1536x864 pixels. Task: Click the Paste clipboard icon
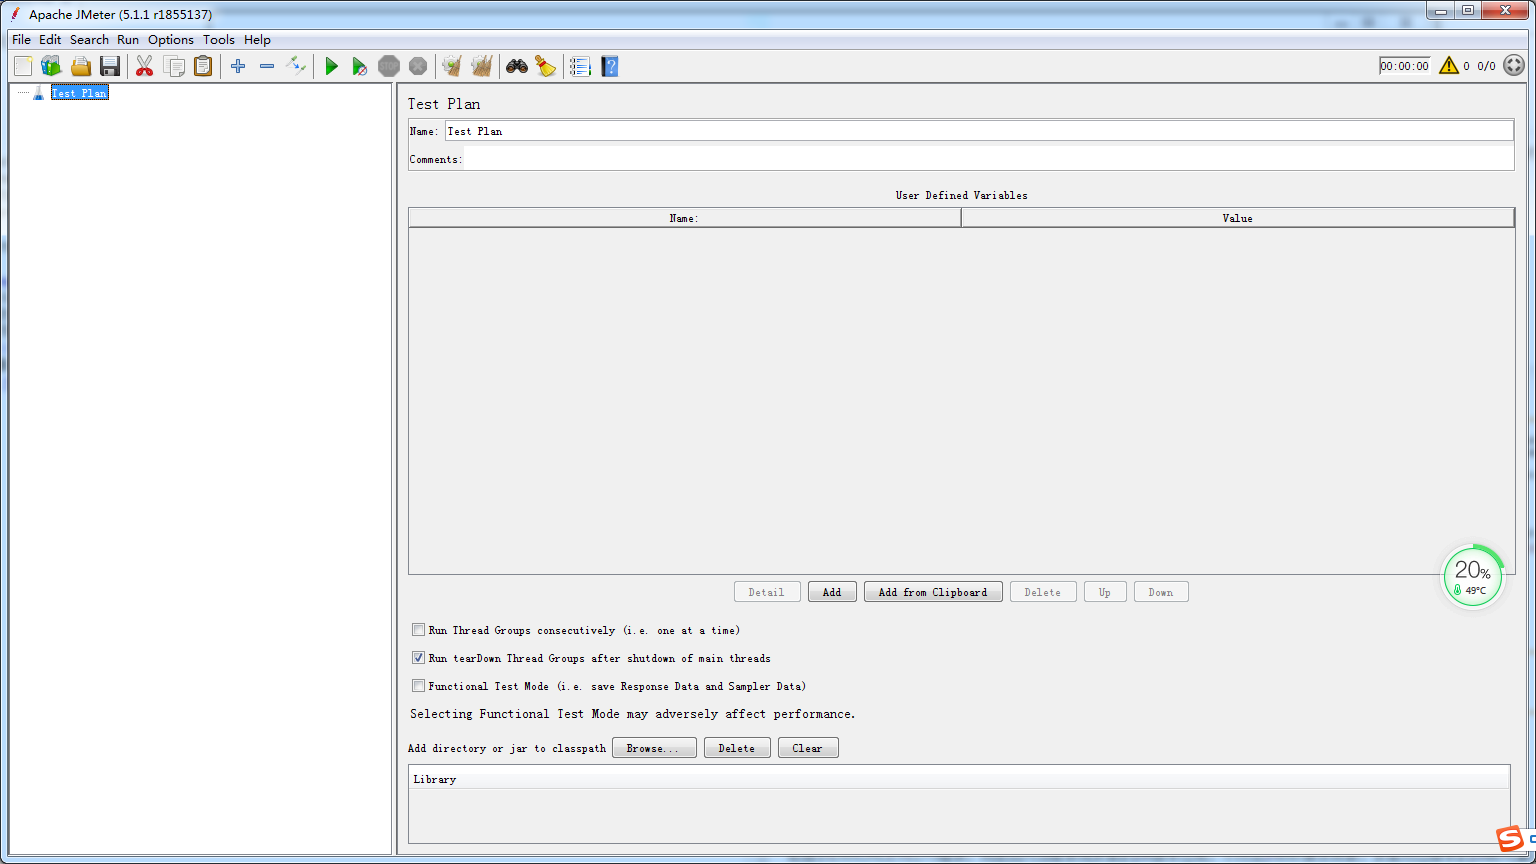tap(203, 66)
